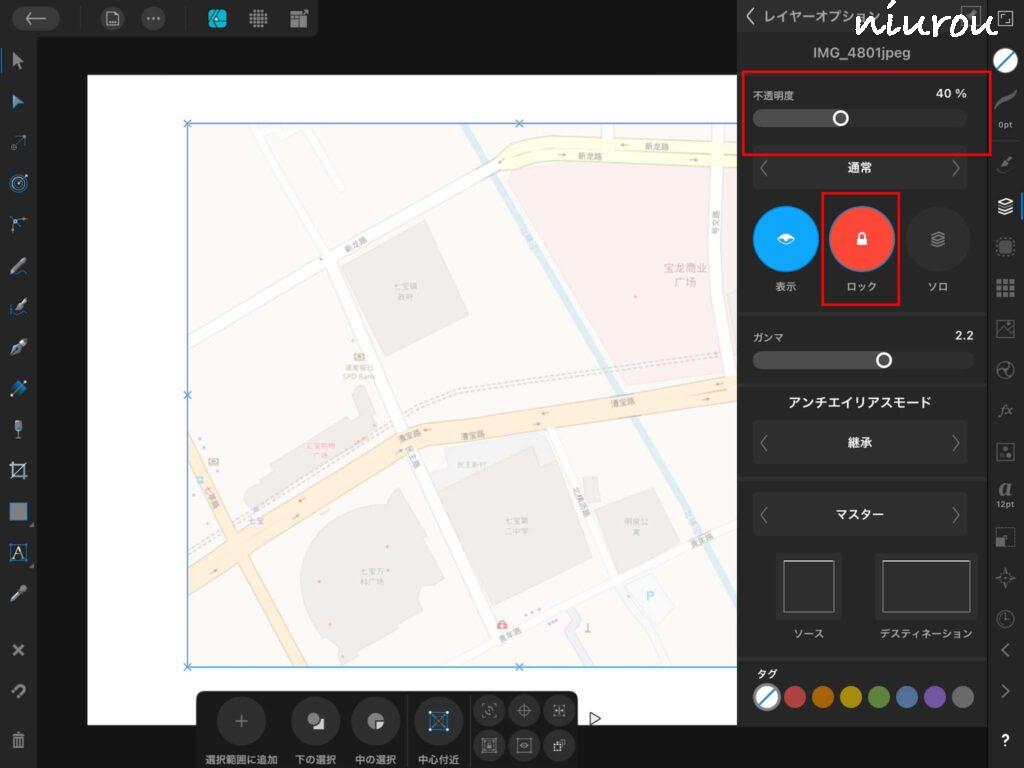Switch to the Pixel persona
Screen dimensions: 1024x768
coord(258,18)
